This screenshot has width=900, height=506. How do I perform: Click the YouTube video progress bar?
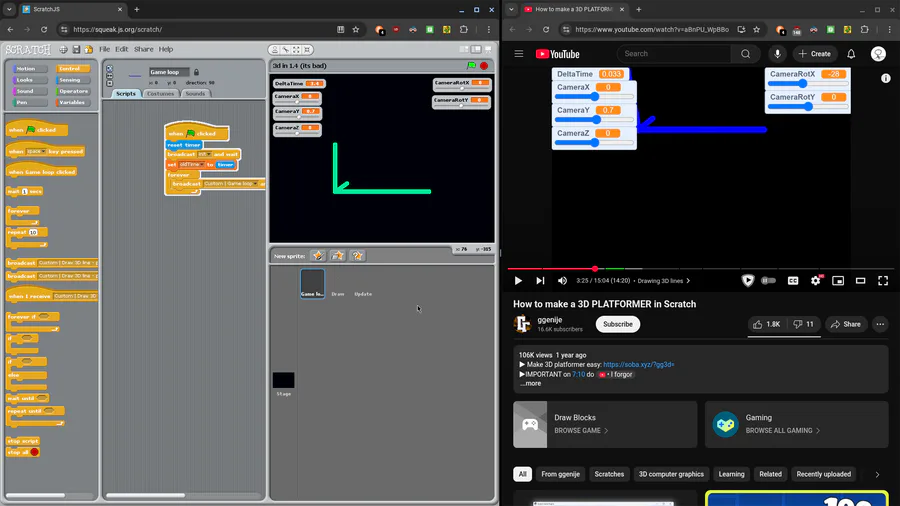point(701,268)
